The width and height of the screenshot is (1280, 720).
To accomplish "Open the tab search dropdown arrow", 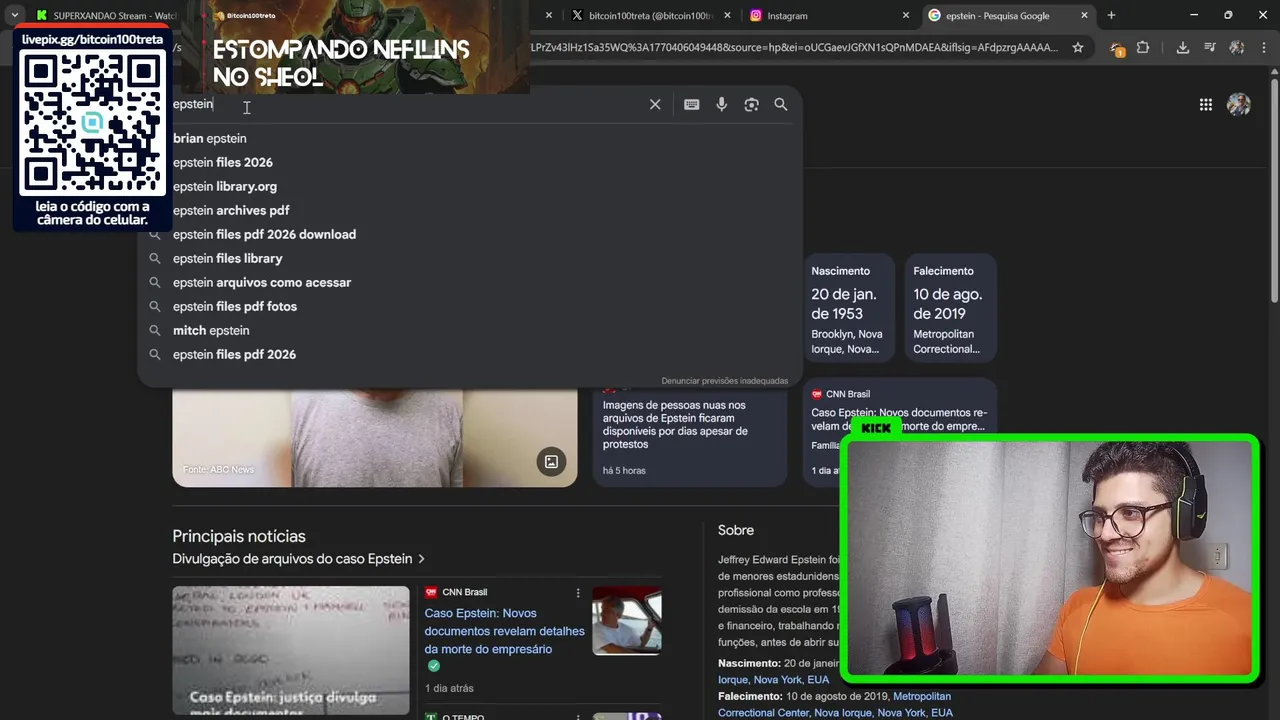I will coord(14,15).
